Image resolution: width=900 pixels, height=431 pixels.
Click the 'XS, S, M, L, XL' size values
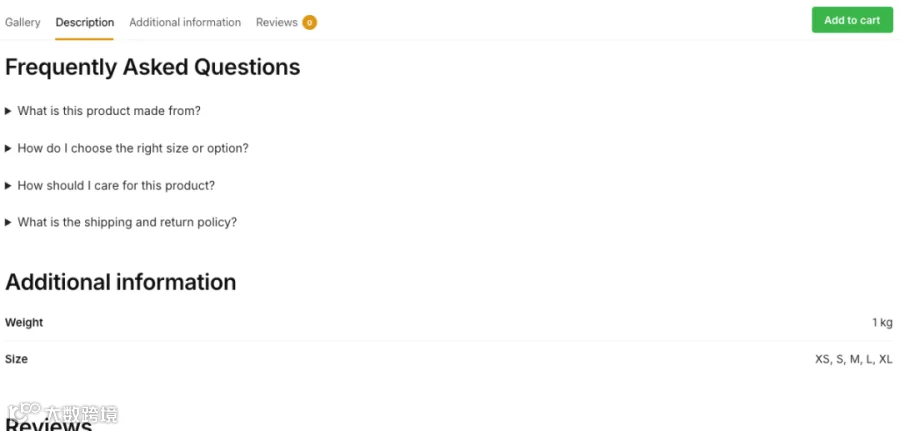coord(854,359)
